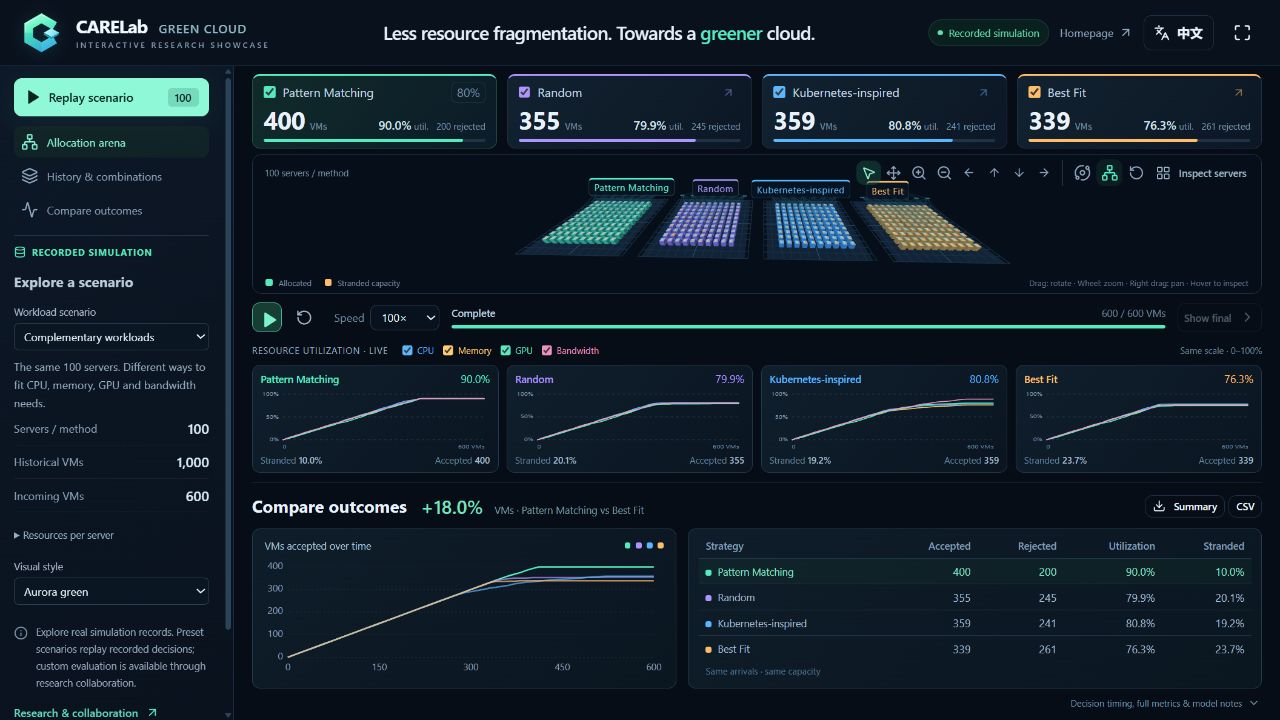Screen dimensions: 1280x720
Task: Expand Resources per server
Action: [x=64, y=535]
